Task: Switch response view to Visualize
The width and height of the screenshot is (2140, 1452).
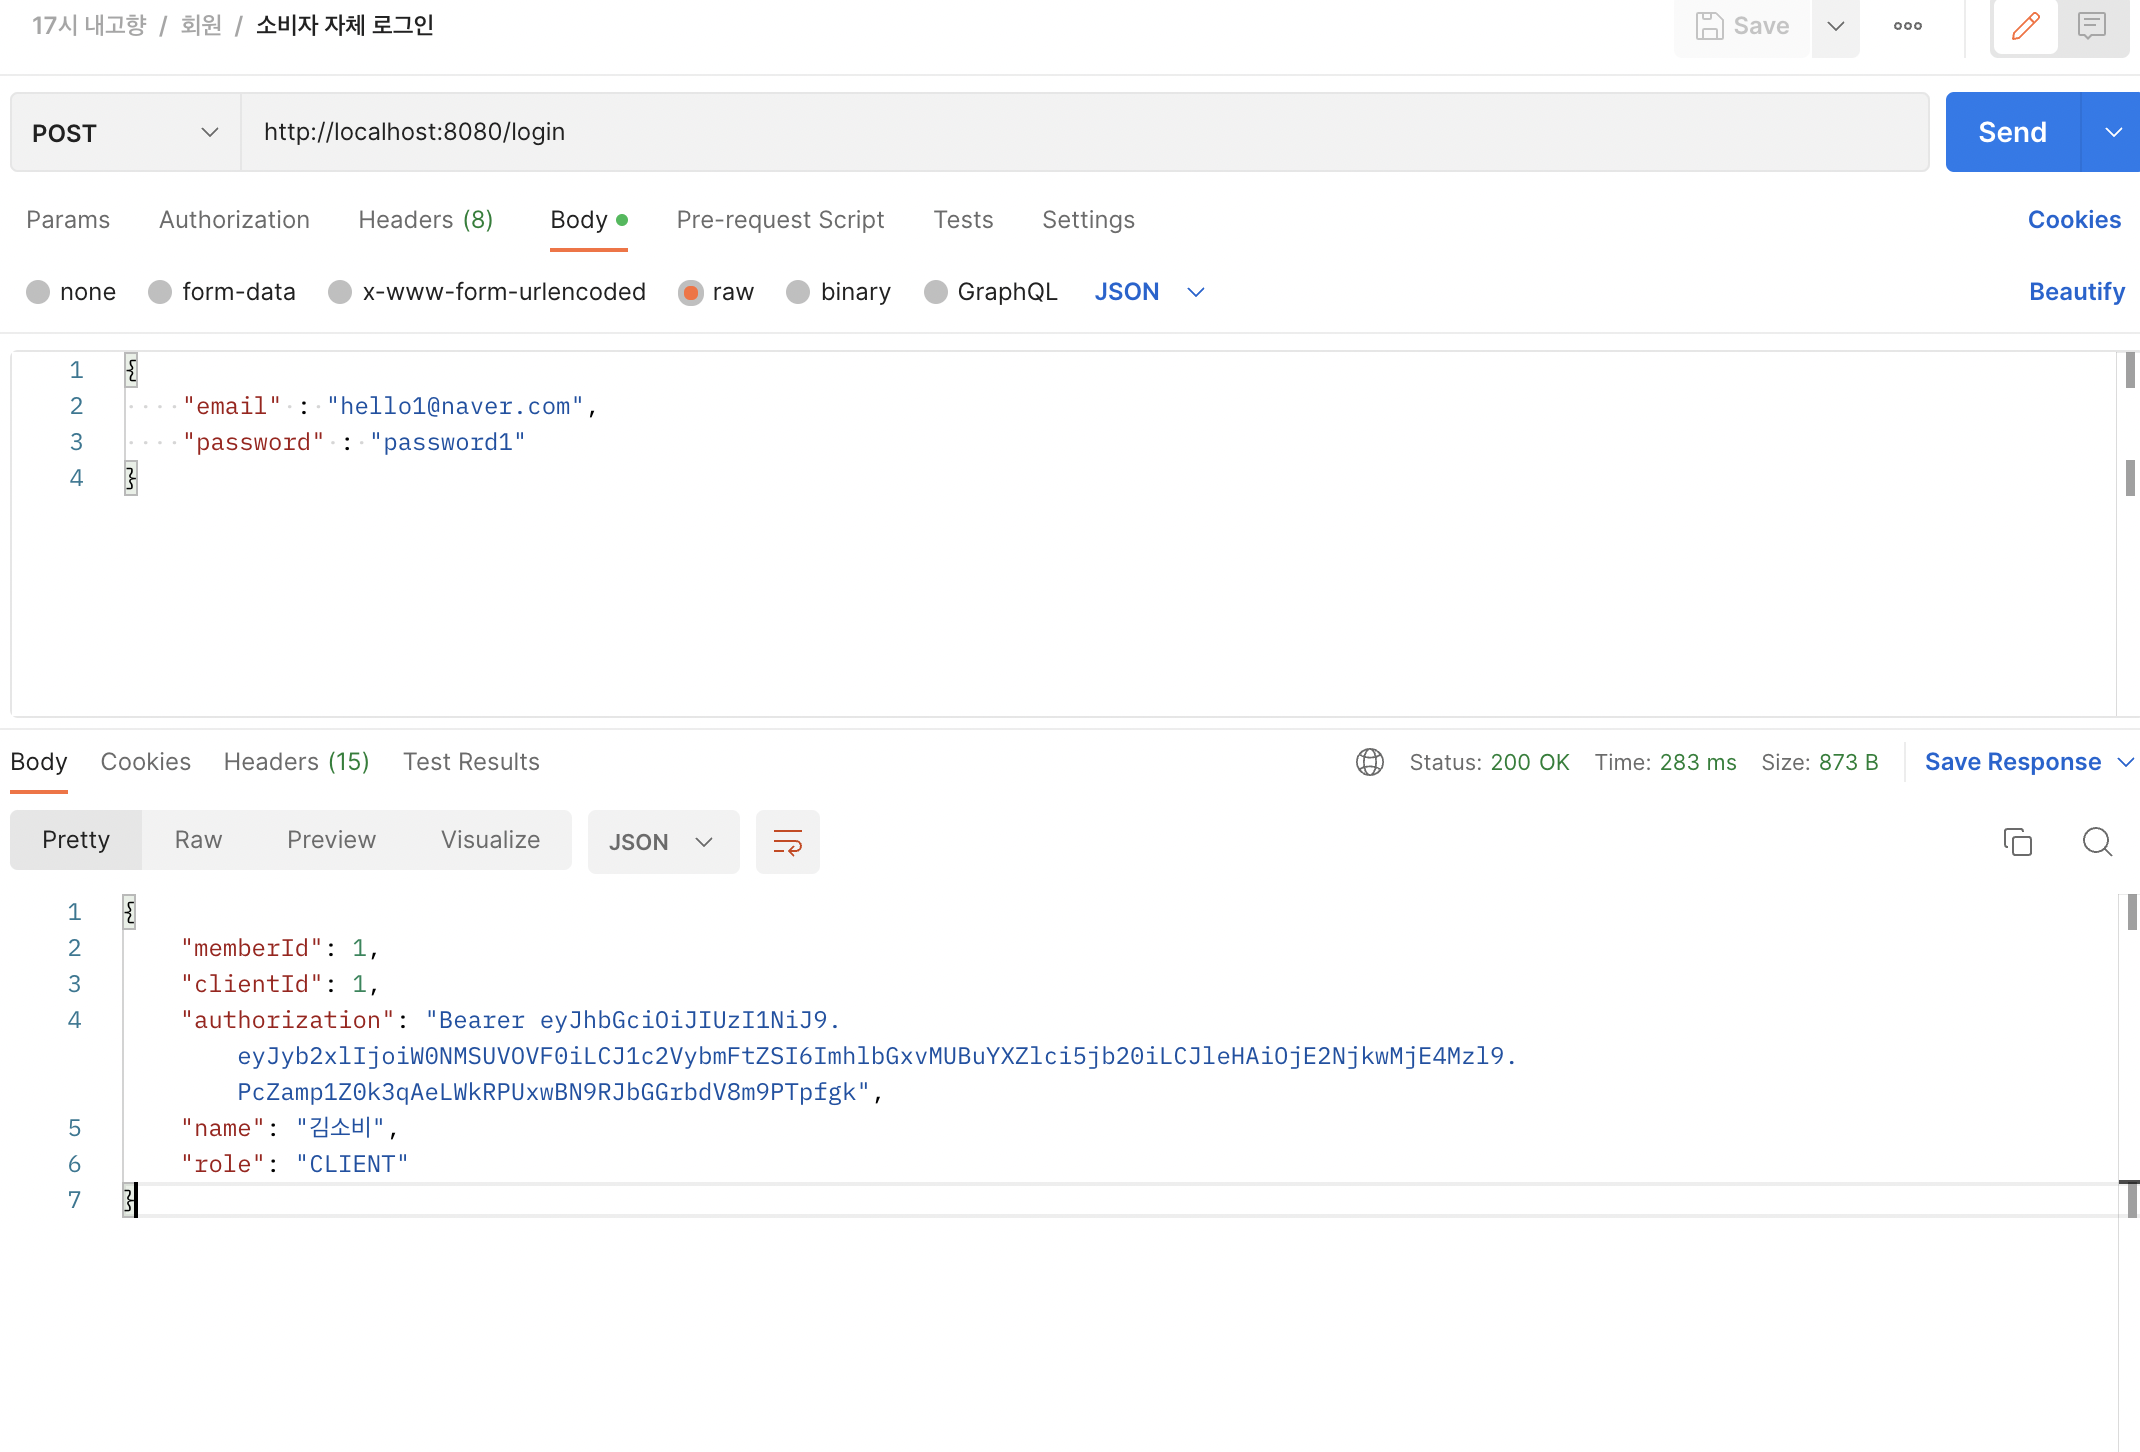Action: pyautogui.click(x=490, y=840)
